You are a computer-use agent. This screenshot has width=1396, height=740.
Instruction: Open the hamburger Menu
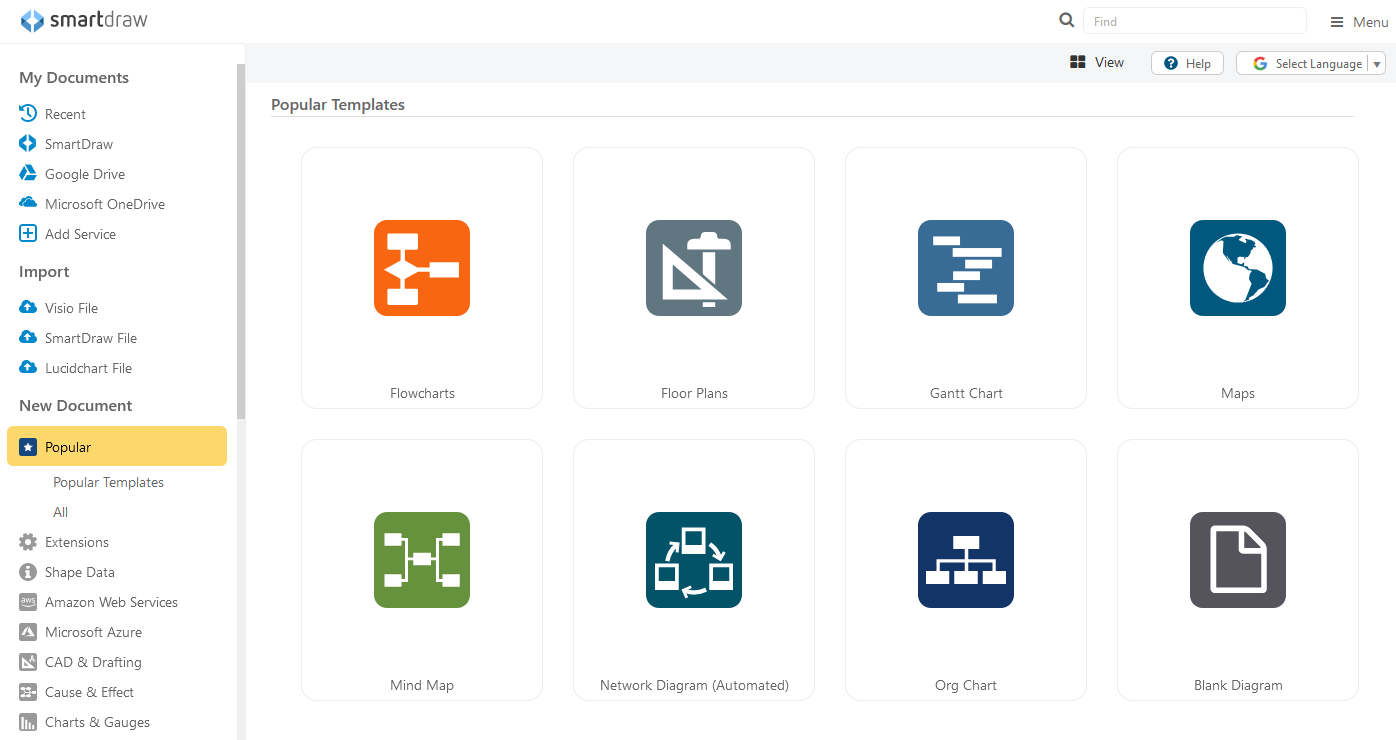pyautogui.click(x=1358, y=22)
